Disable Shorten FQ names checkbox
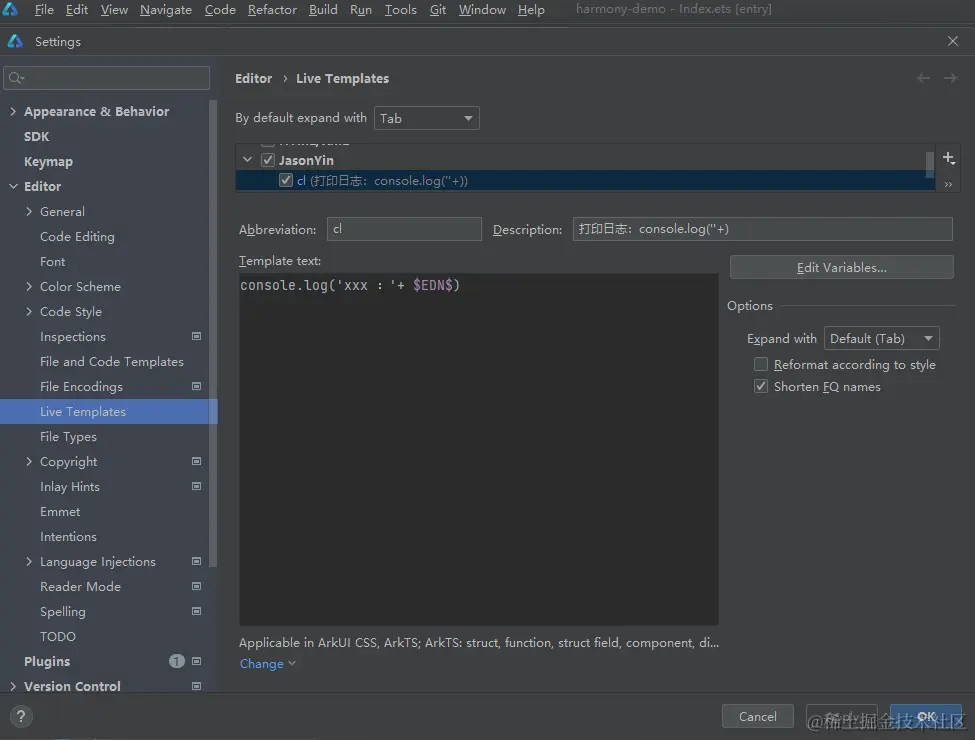Viewport: 975px width, 740px height. [760, 386]
